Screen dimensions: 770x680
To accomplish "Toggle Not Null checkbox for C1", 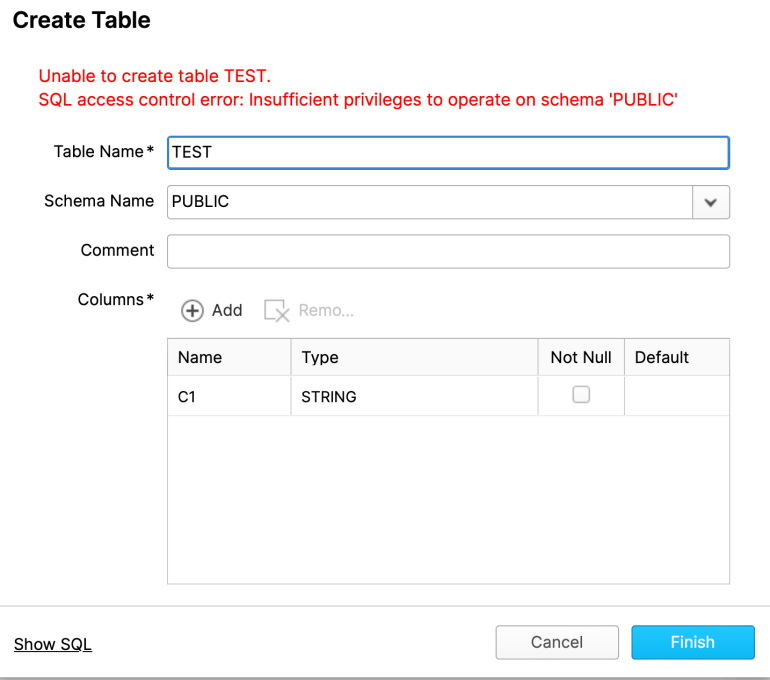I will (x=581, y=395).
